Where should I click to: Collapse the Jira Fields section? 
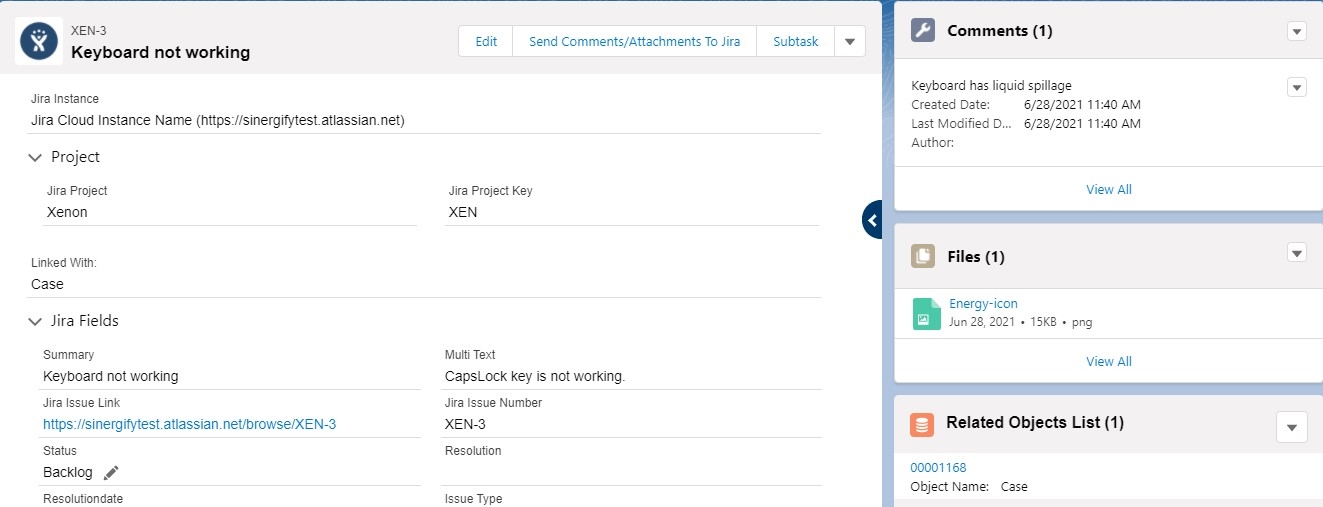tap(36, 321)
